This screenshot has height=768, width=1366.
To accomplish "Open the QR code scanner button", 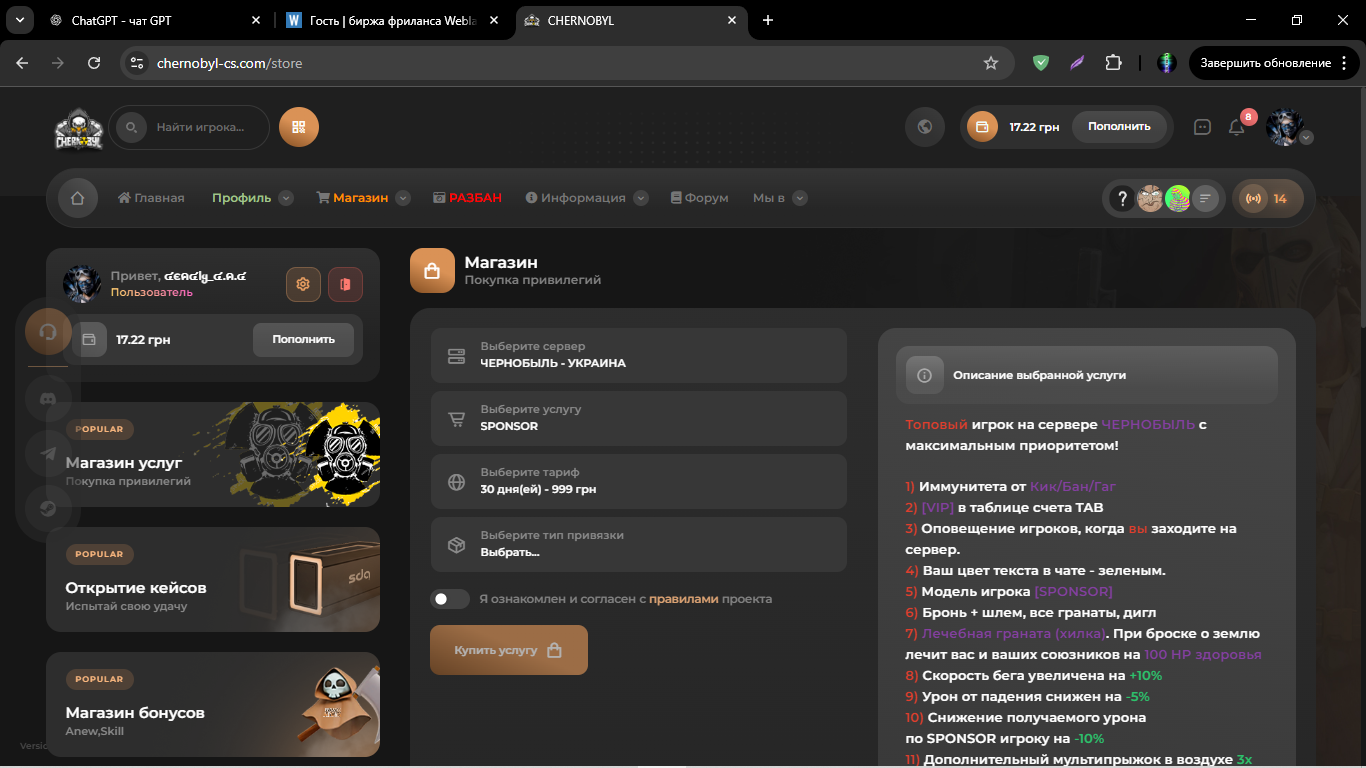I will [299, 127].
